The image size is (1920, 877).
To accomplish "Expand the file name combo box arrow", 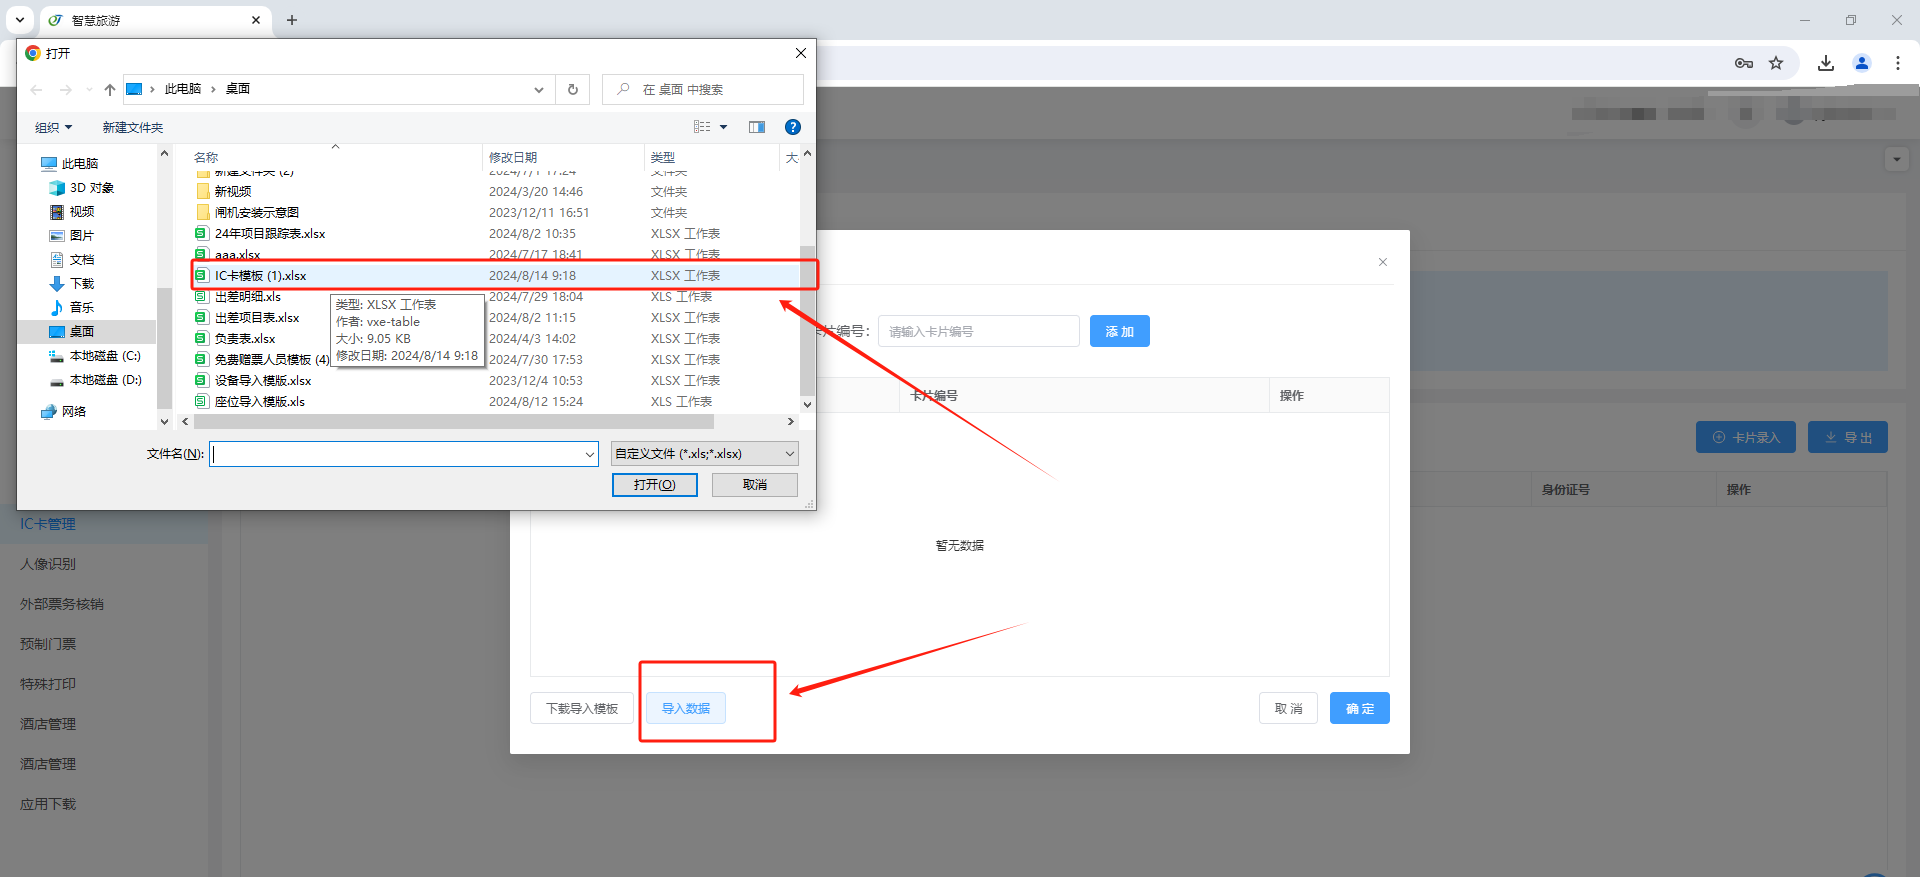I will point(589,454).
